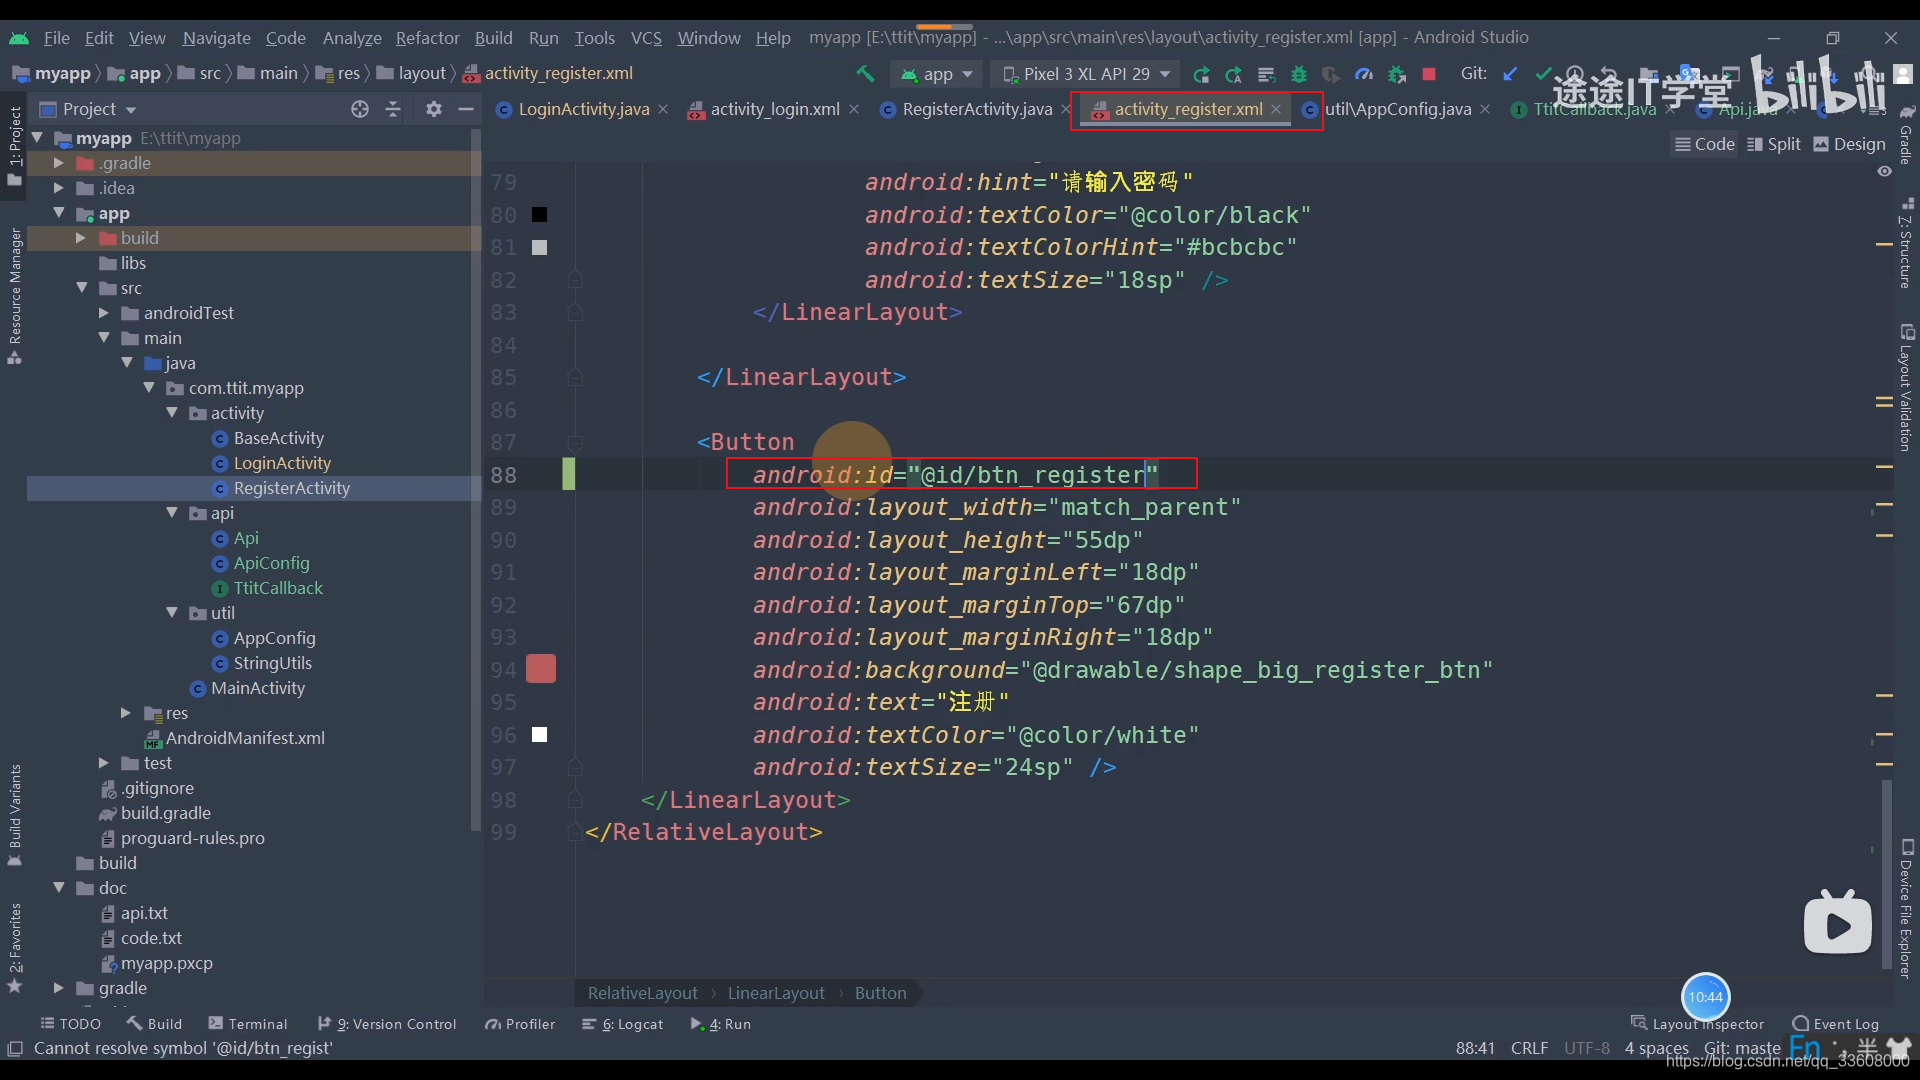Start debugging with the green bug icon
The image size is (1920, 1080).
pos(1299,74)
